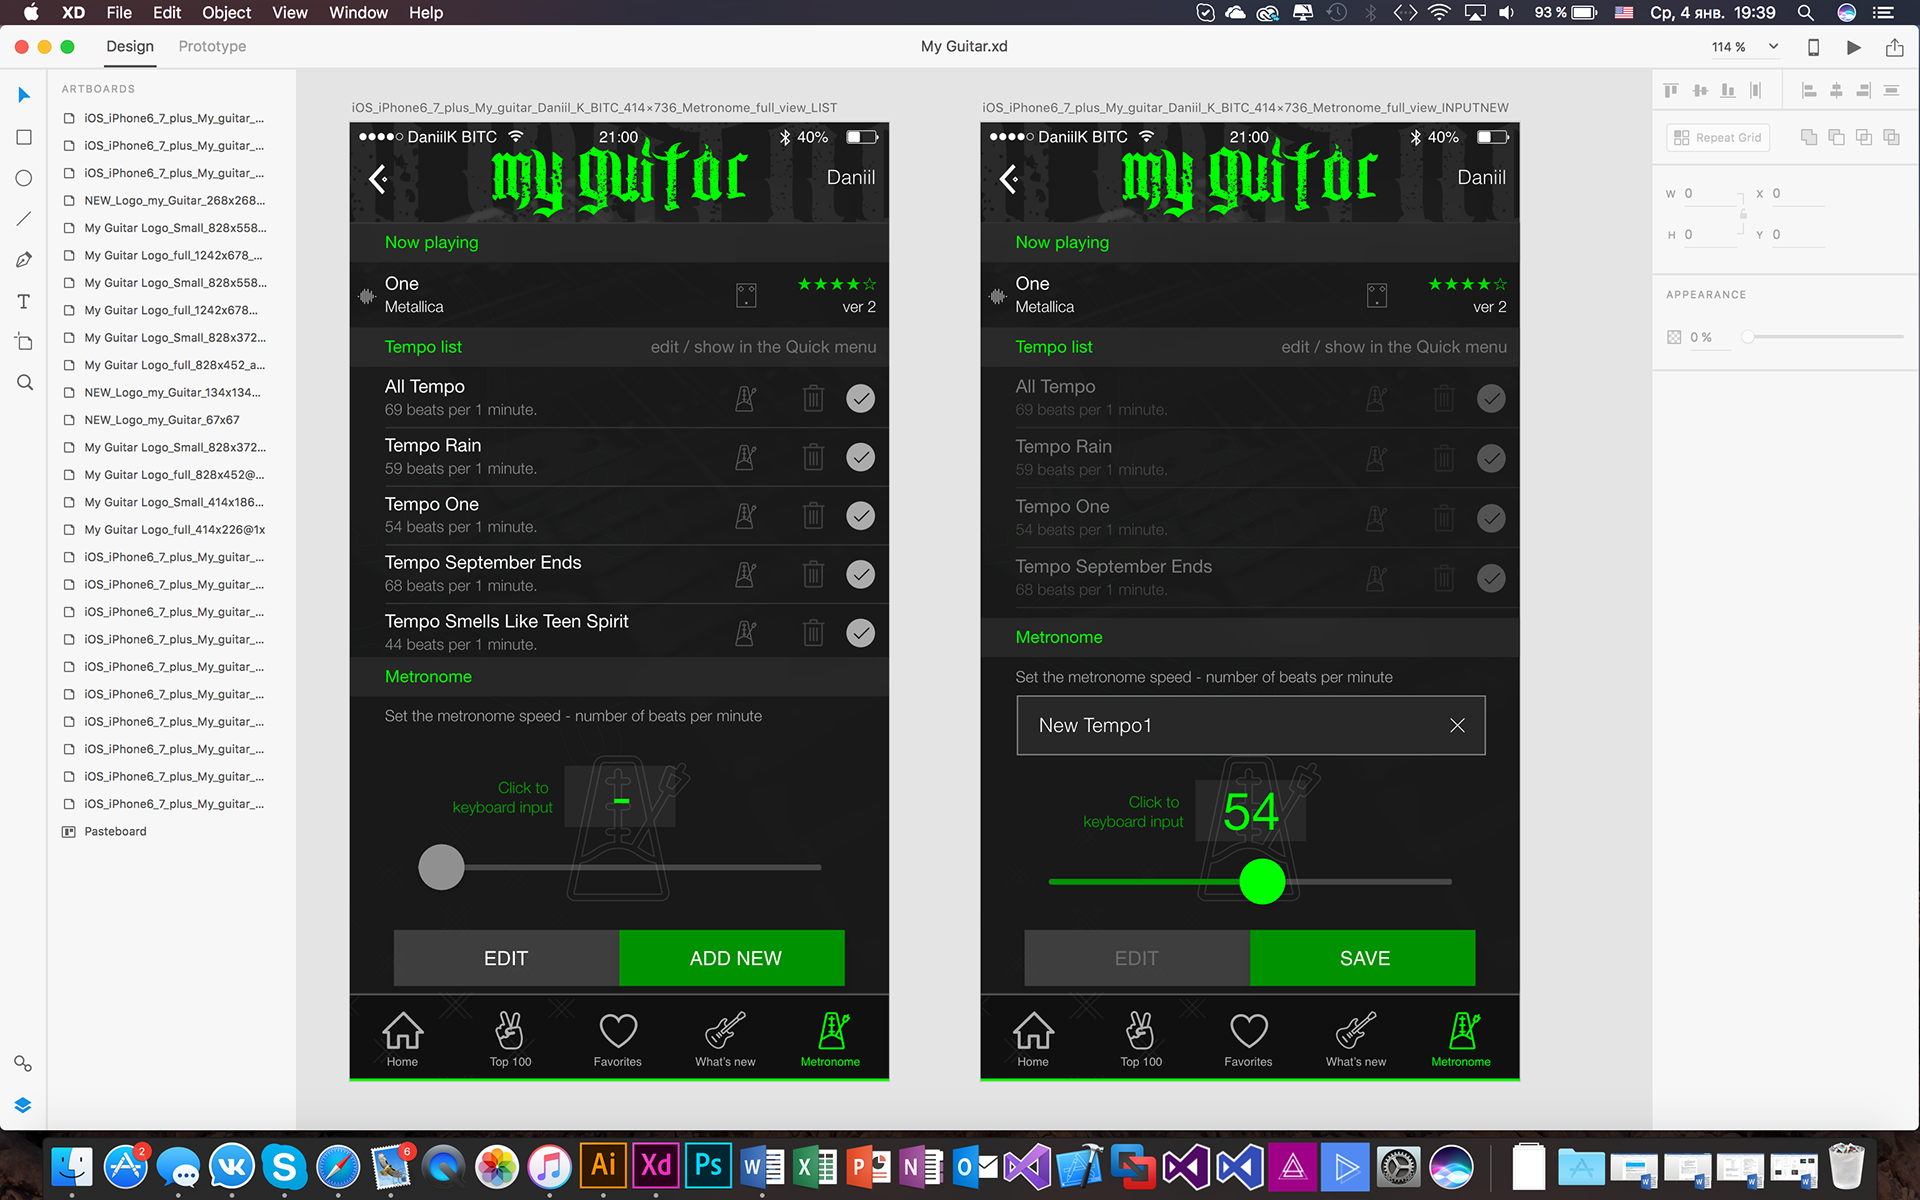Select the Line tool

[x=24, y=219]
